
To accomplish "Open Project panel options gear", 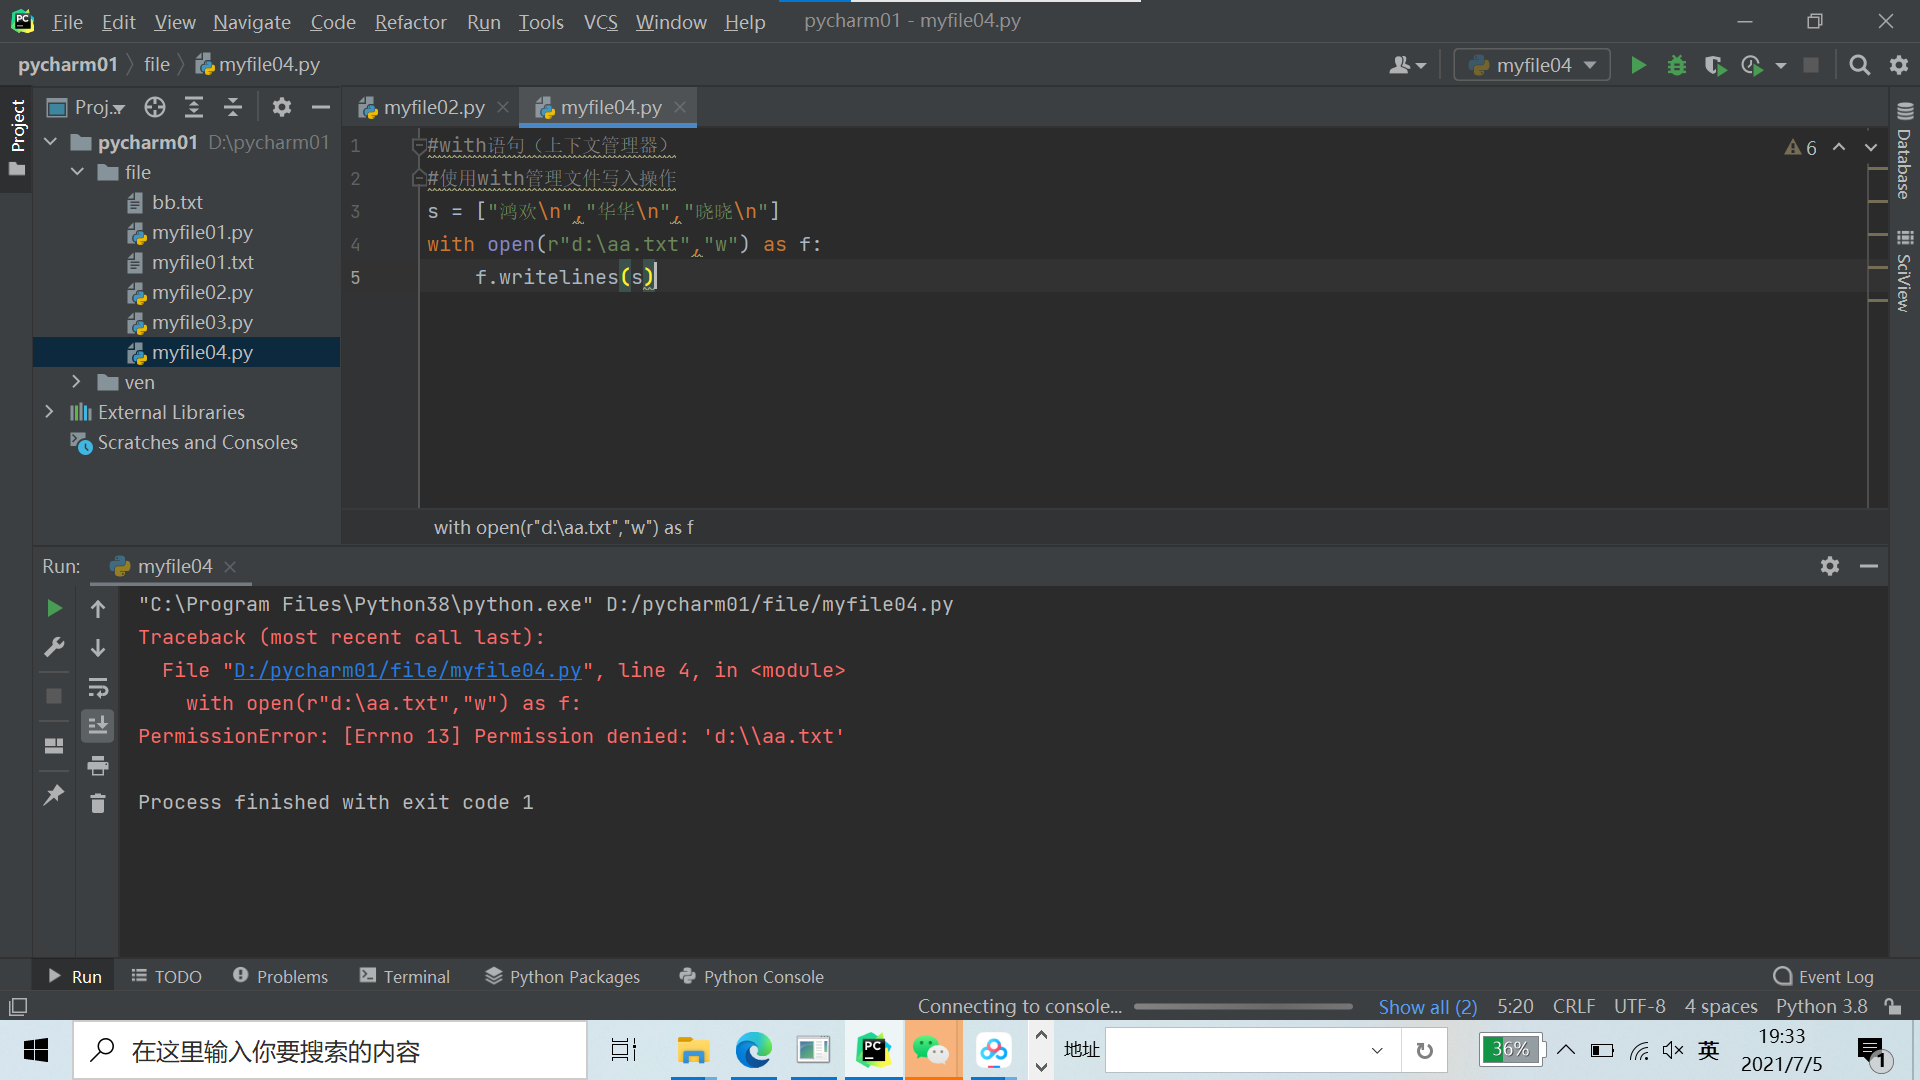I will [x=282, y=107].
